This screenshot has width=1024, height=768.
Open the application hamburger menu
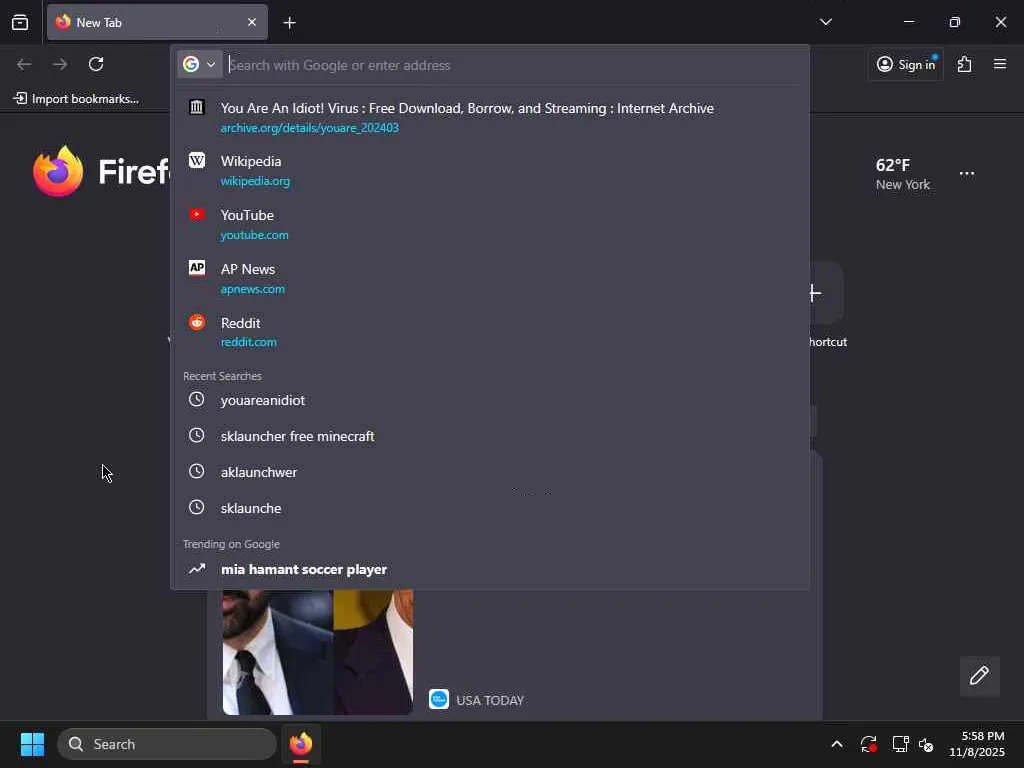coord(1000,64)
